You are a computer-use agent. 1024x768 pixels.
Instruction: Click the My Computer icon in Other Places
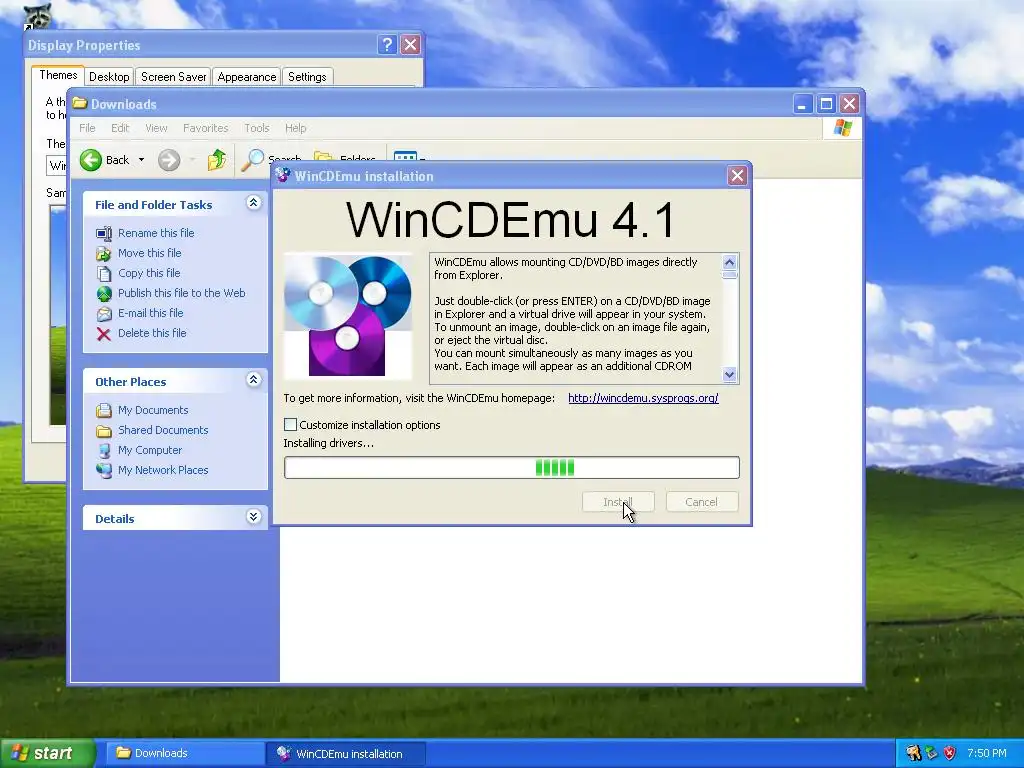(x=104, y=451)
